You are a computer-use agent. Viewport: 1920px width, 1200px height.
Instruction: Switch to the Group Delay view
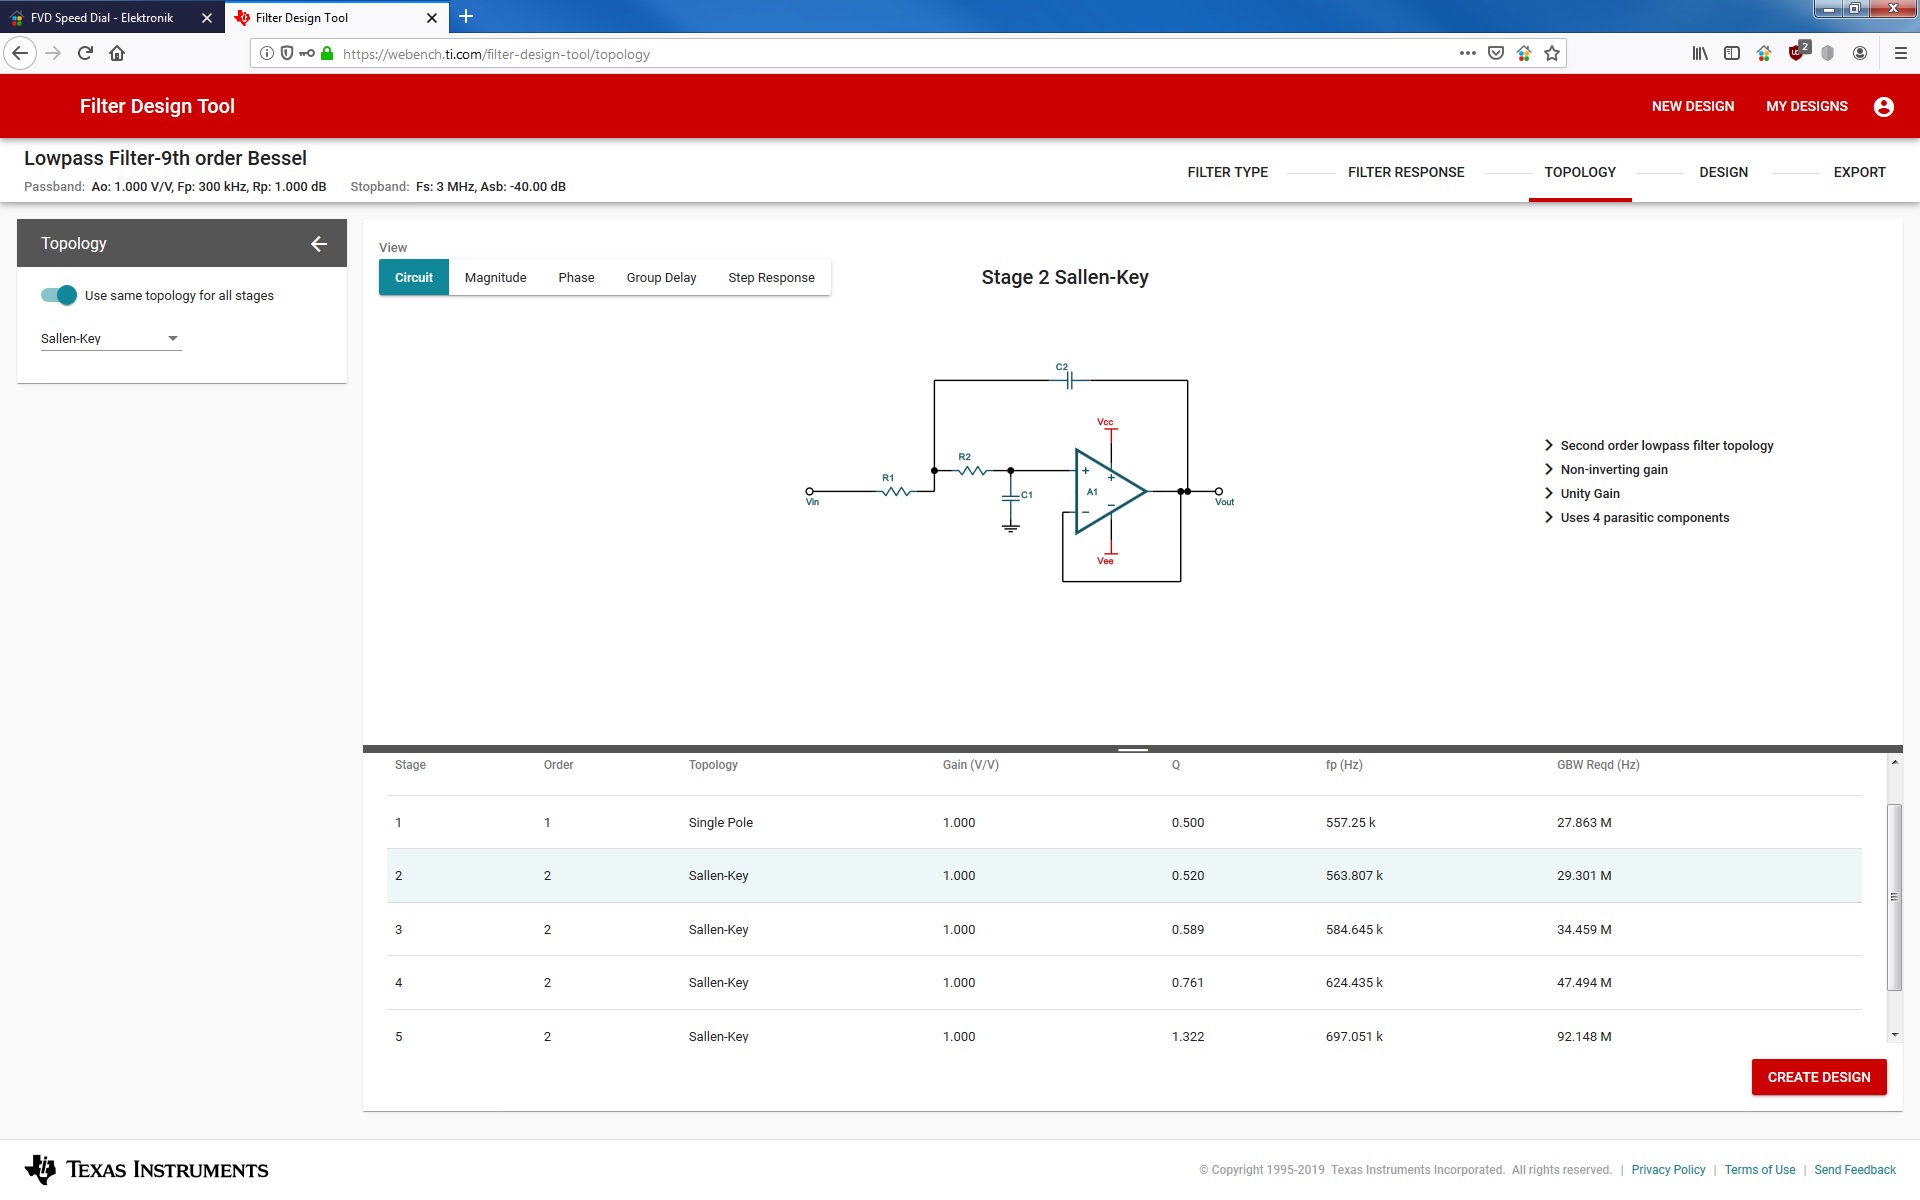[x=661, y=278]
